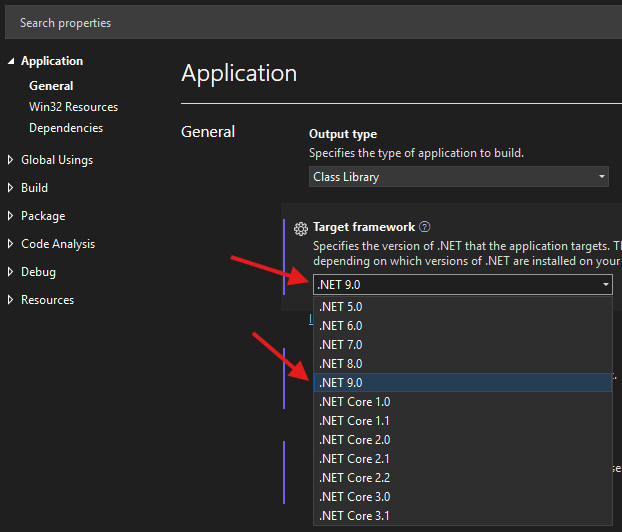The image size is (622, 532).
Task: Select General under Application
Action: tap(51, 86)
